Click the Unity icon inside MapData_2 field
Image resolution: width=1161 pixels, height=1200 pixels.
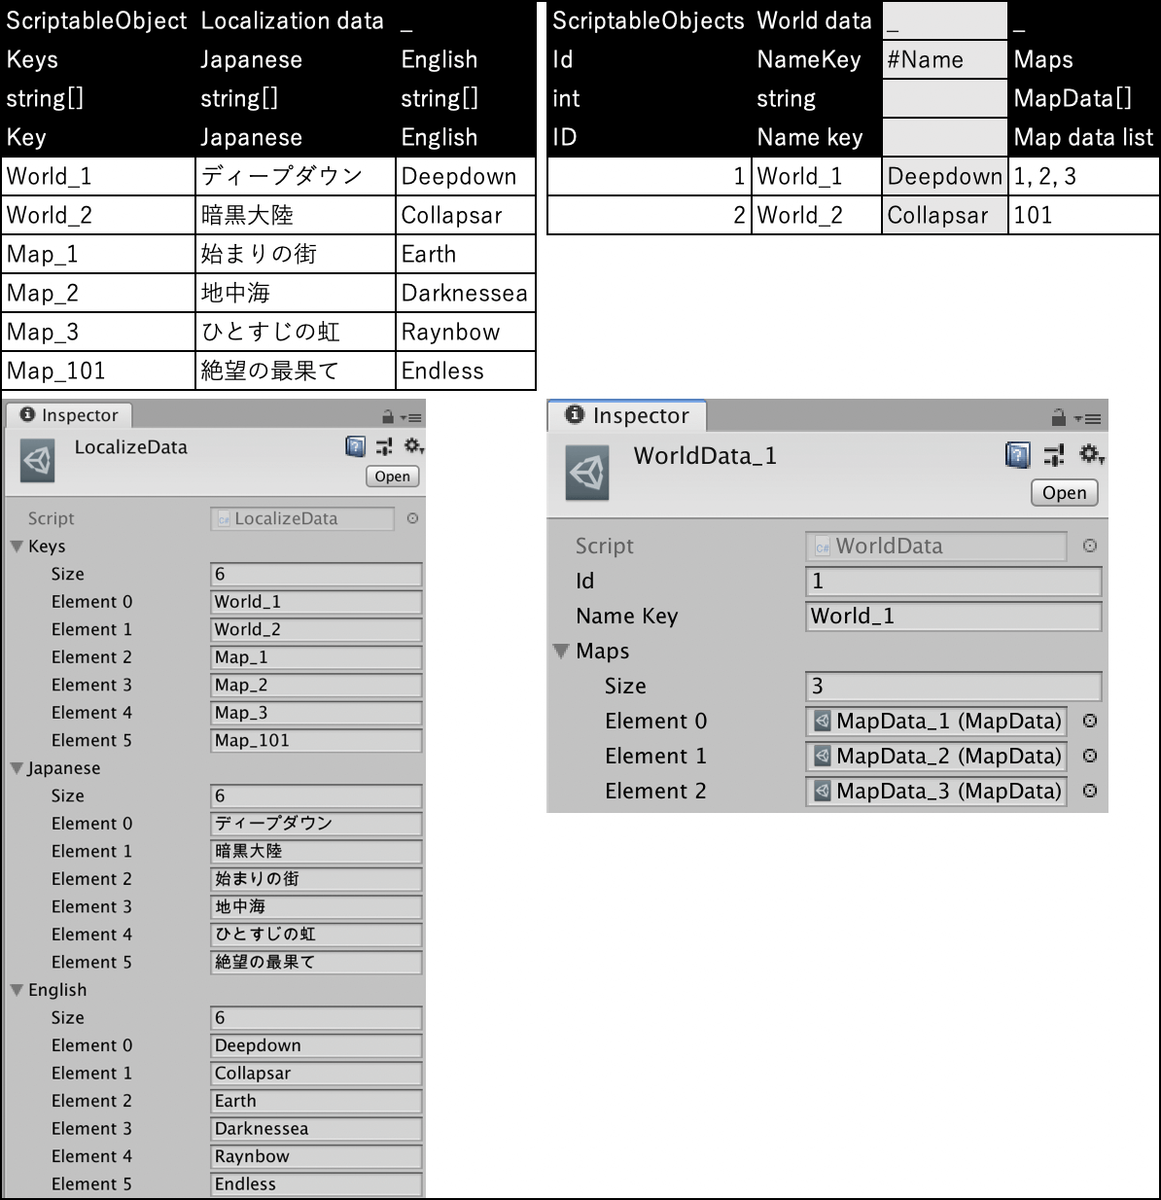click(x=822, y=756)
